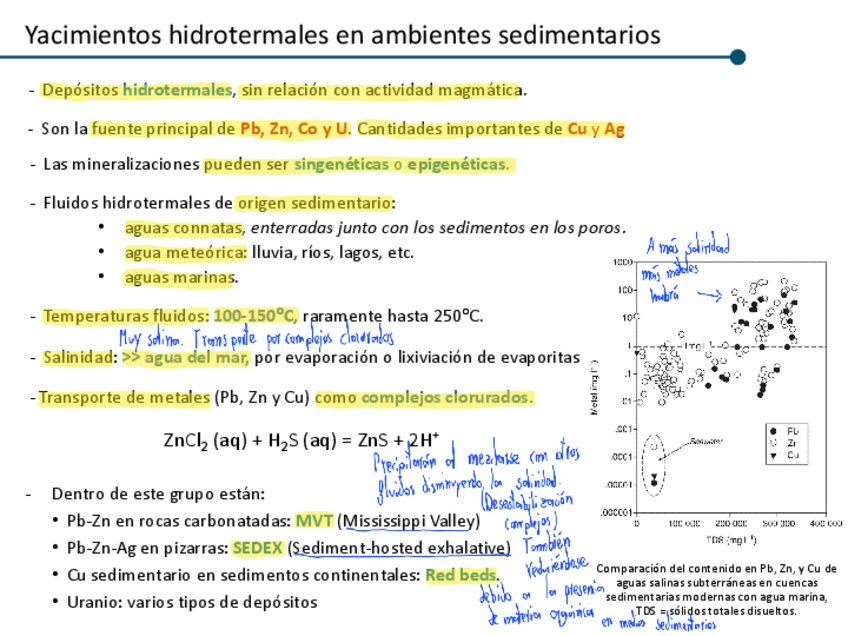Click the bullet 'Uranio: varios tipos de depósitos'

tap(192, 602)
